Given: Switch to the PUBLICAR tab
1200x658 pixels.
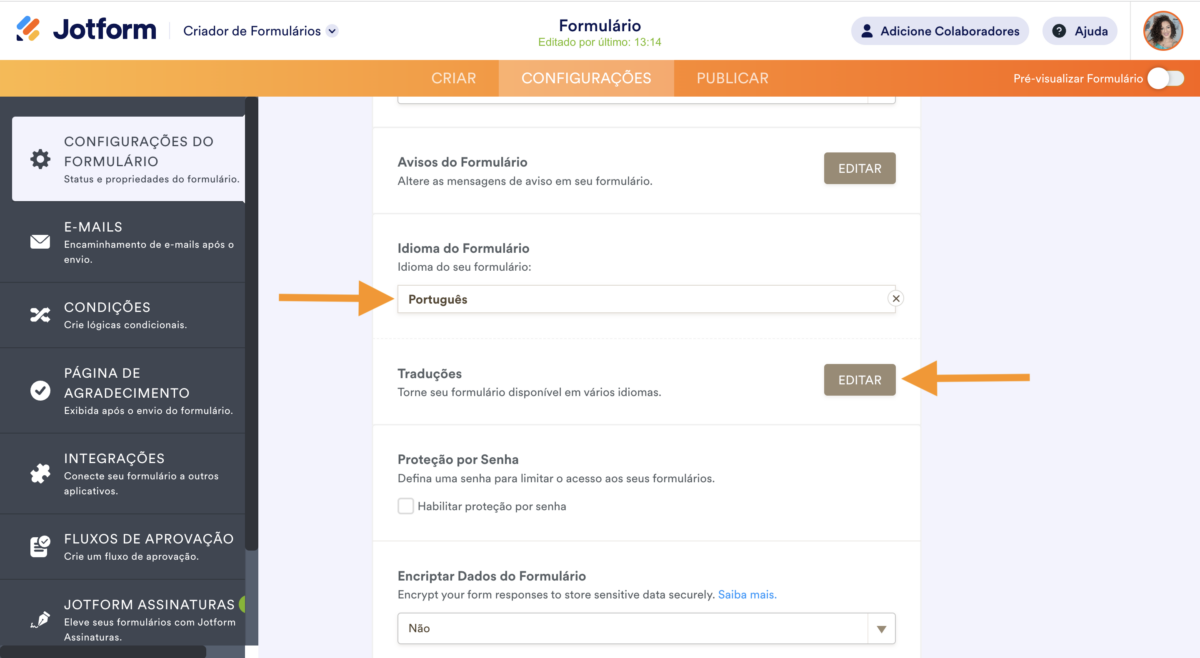Looking at the screenshot, I should (732, 78).
